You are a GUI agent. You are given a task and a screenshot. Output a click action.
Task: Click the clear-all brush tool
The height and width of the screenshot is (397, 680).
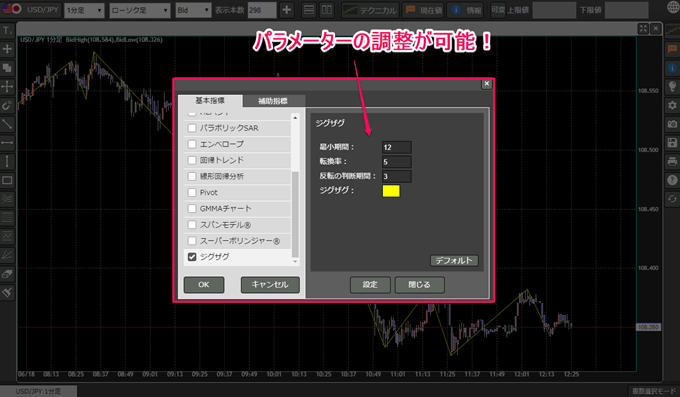[x=7, y=292]
